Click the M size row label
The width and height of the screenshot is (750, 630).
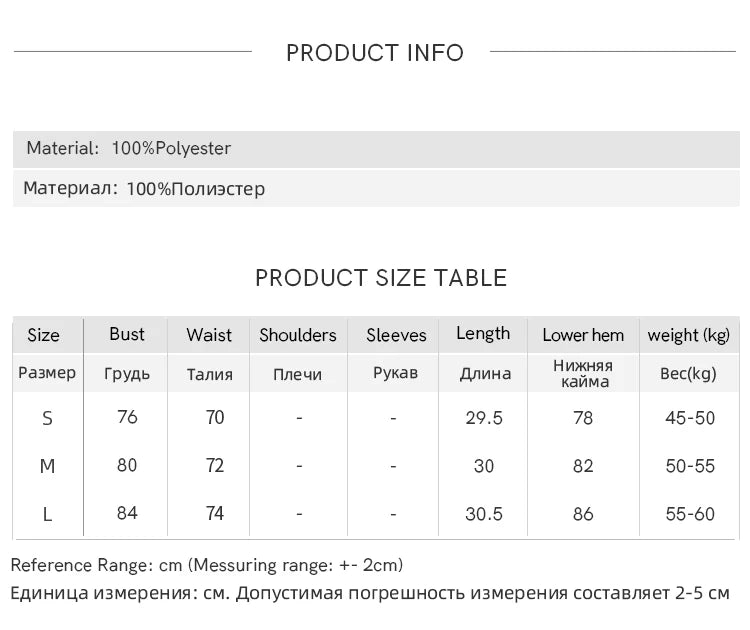[47, 466]
